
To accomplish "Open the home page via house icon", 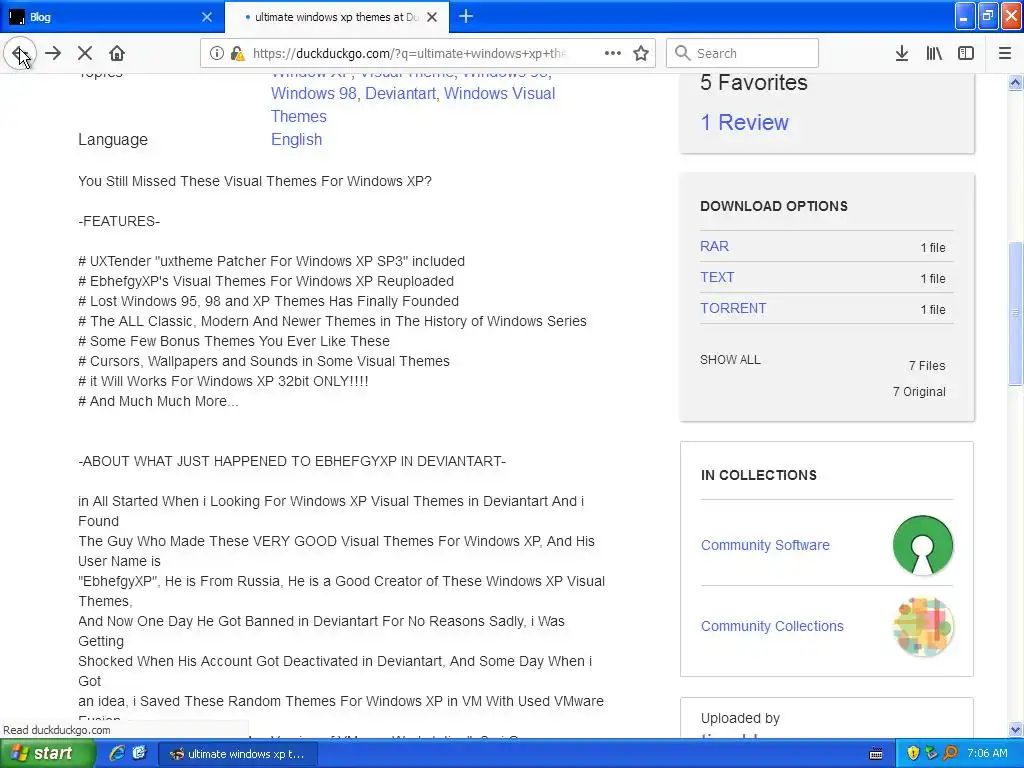I will (x=117, y=53).
